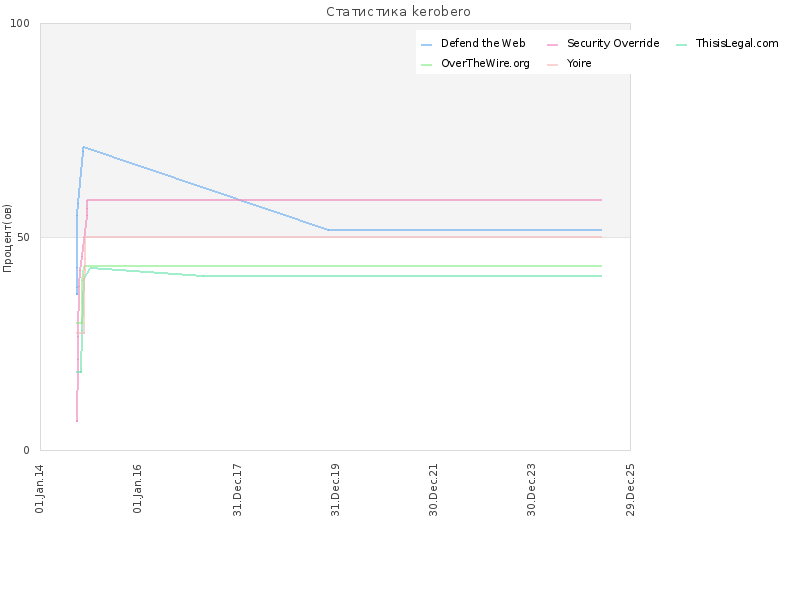Click the 50 value on the percent axis

(x=23, y=237)
